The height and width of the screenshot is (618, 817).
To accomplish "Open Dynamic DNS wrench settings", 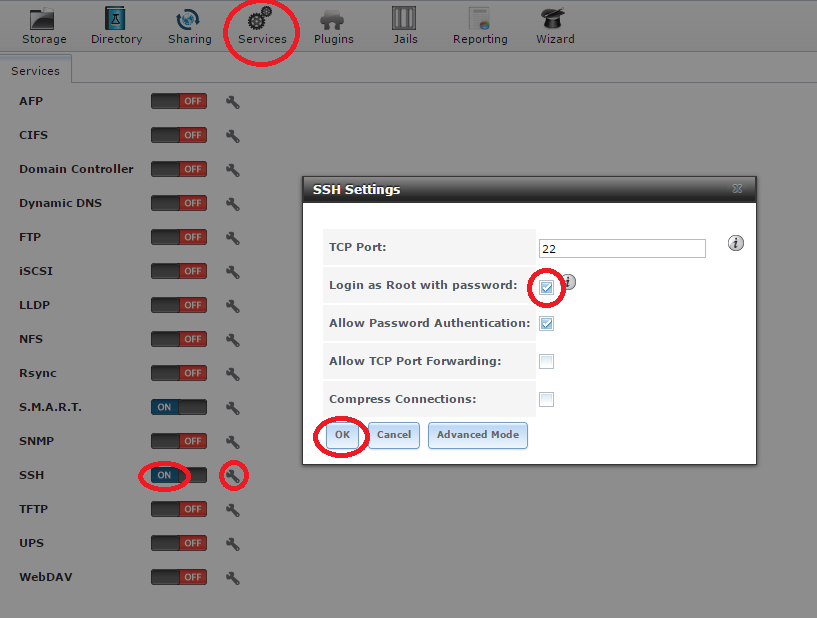I will 233,204.
